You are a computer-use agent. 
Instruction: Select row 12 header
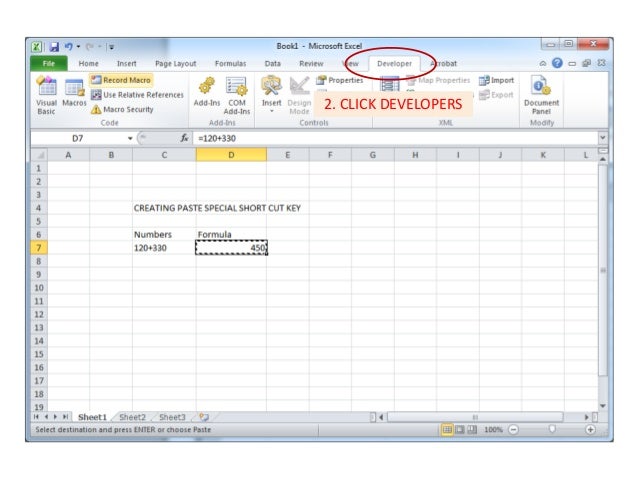[39, 314]
